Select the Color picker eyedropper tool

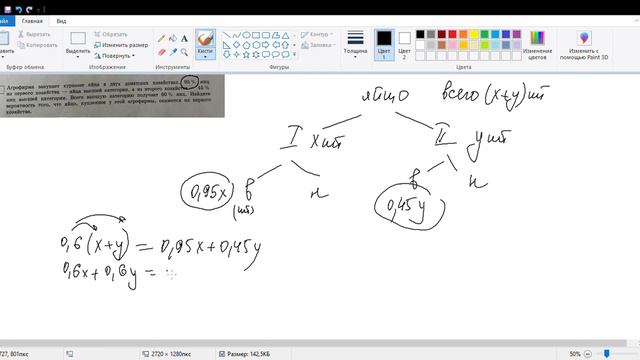click(173, 52)
